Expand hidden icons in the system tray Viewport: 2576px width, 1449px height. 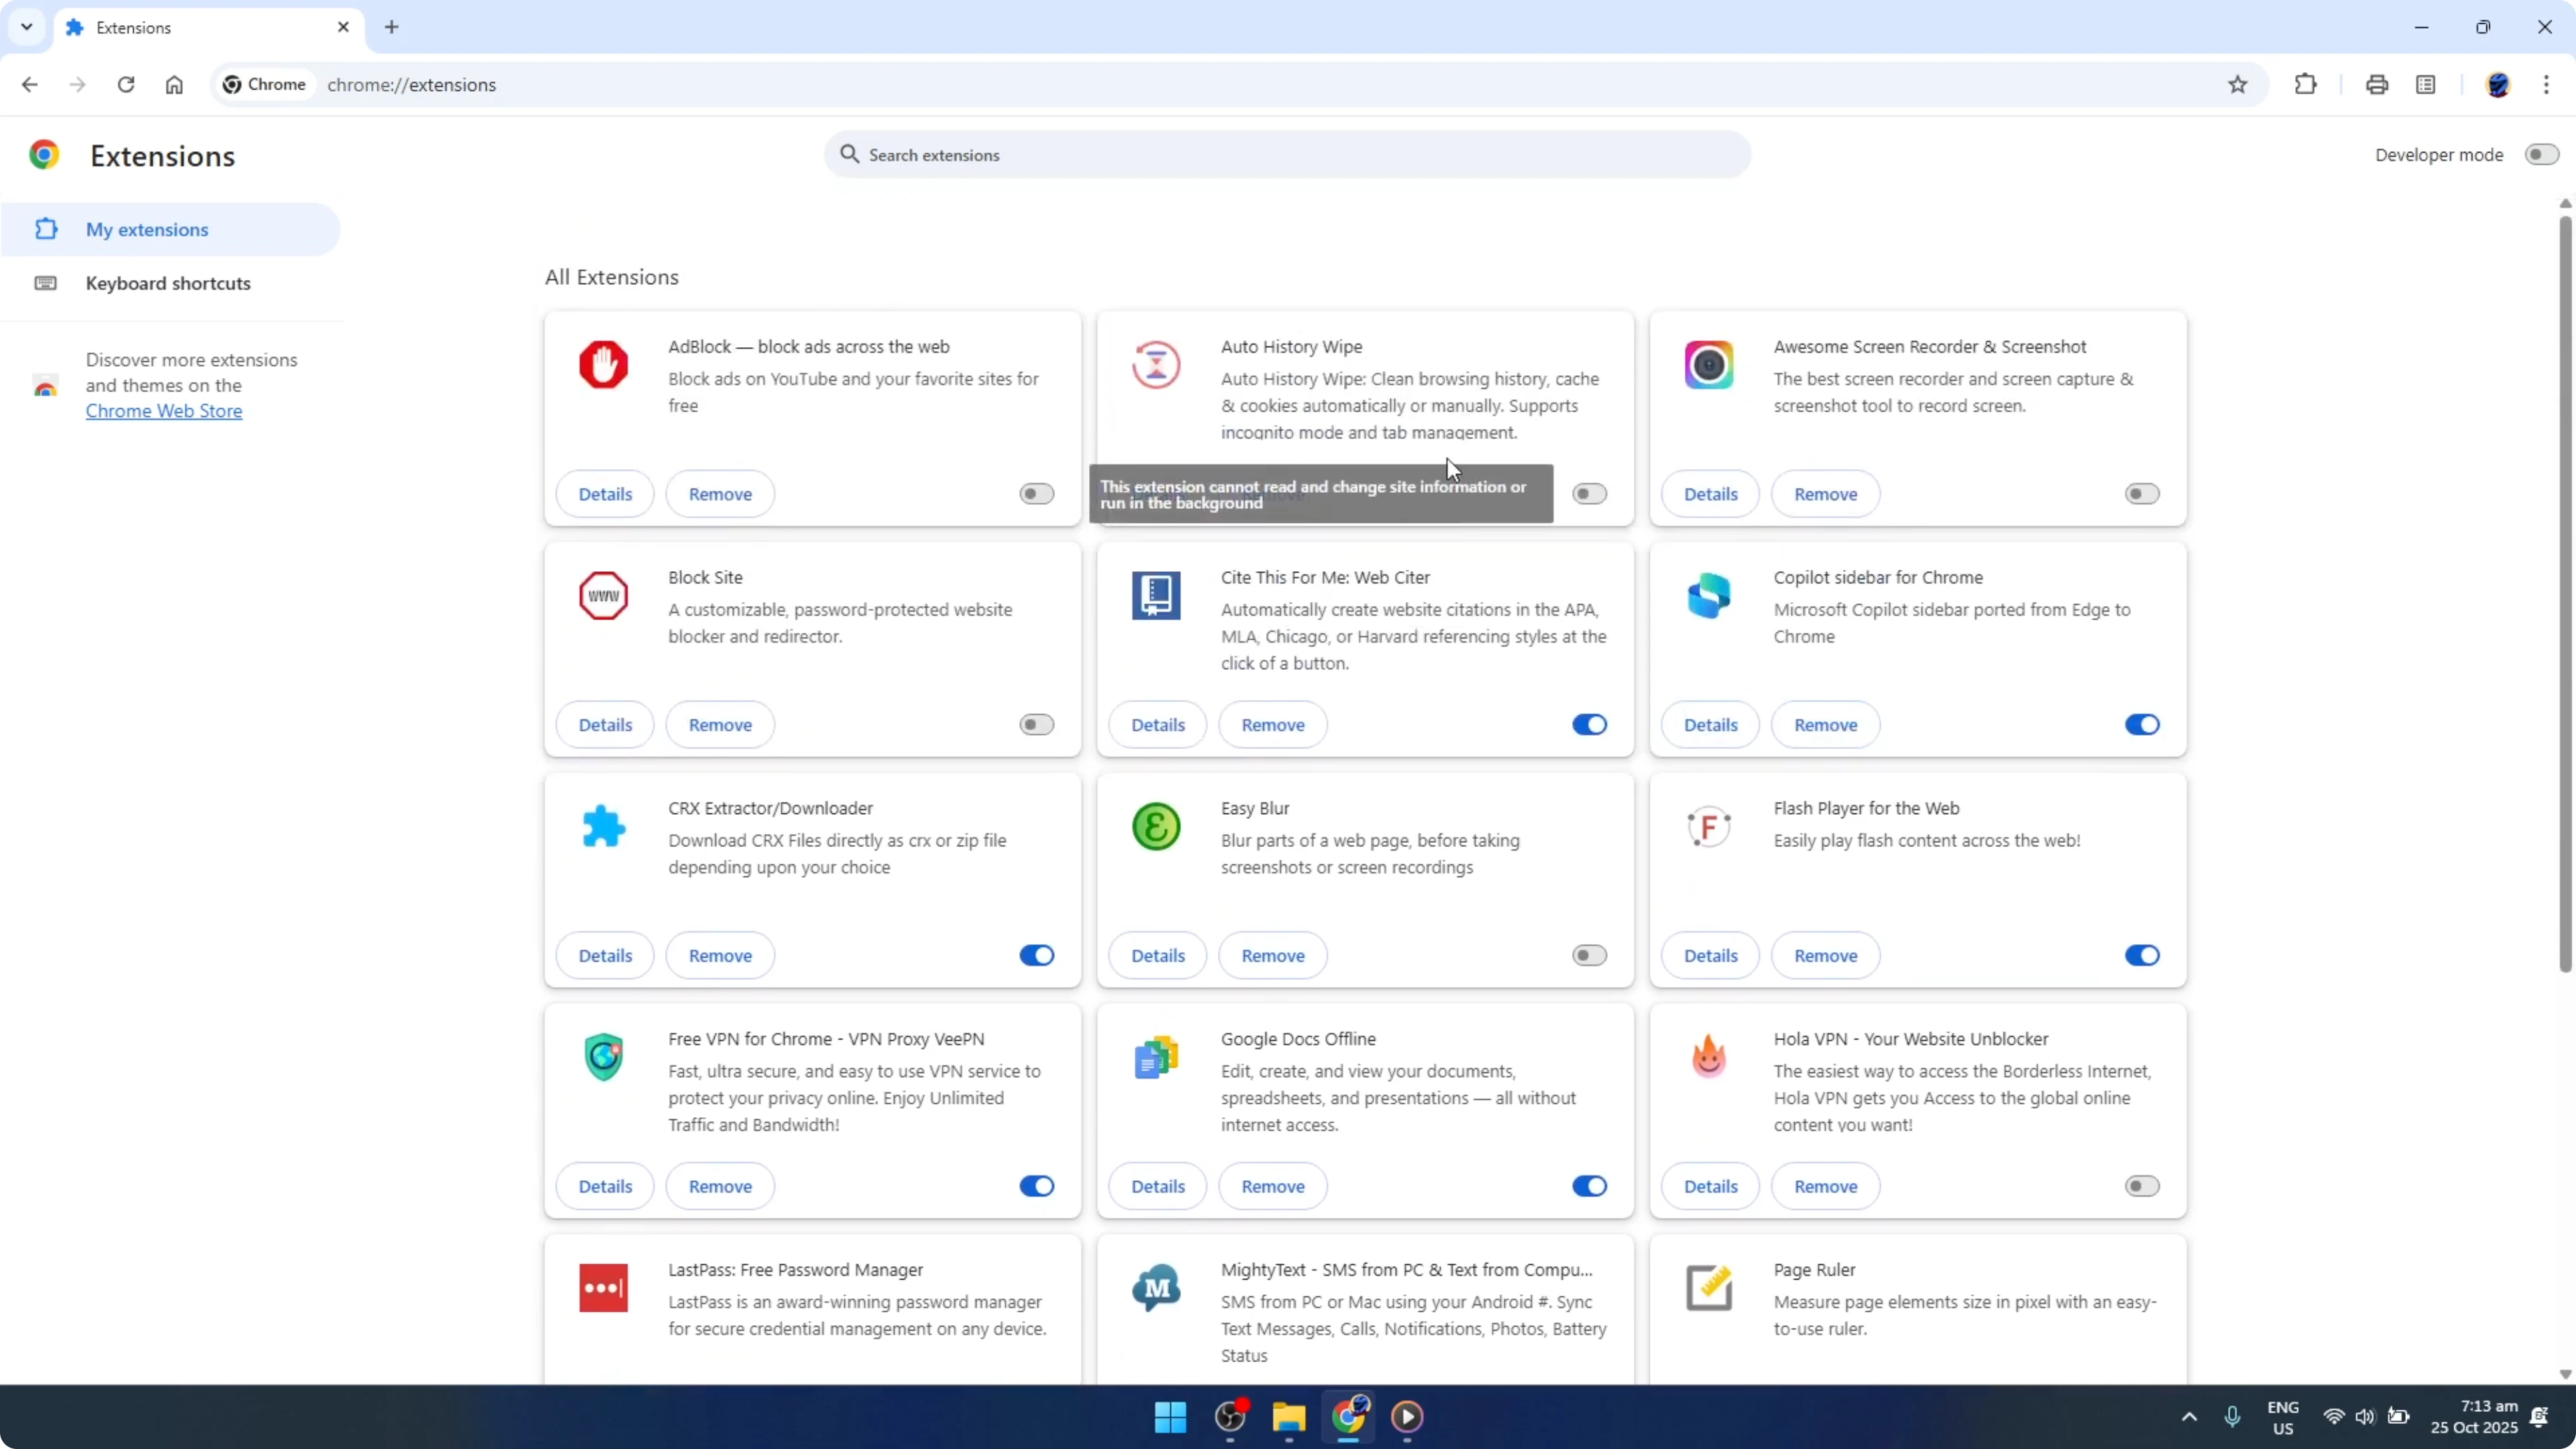point(2189,1417)
